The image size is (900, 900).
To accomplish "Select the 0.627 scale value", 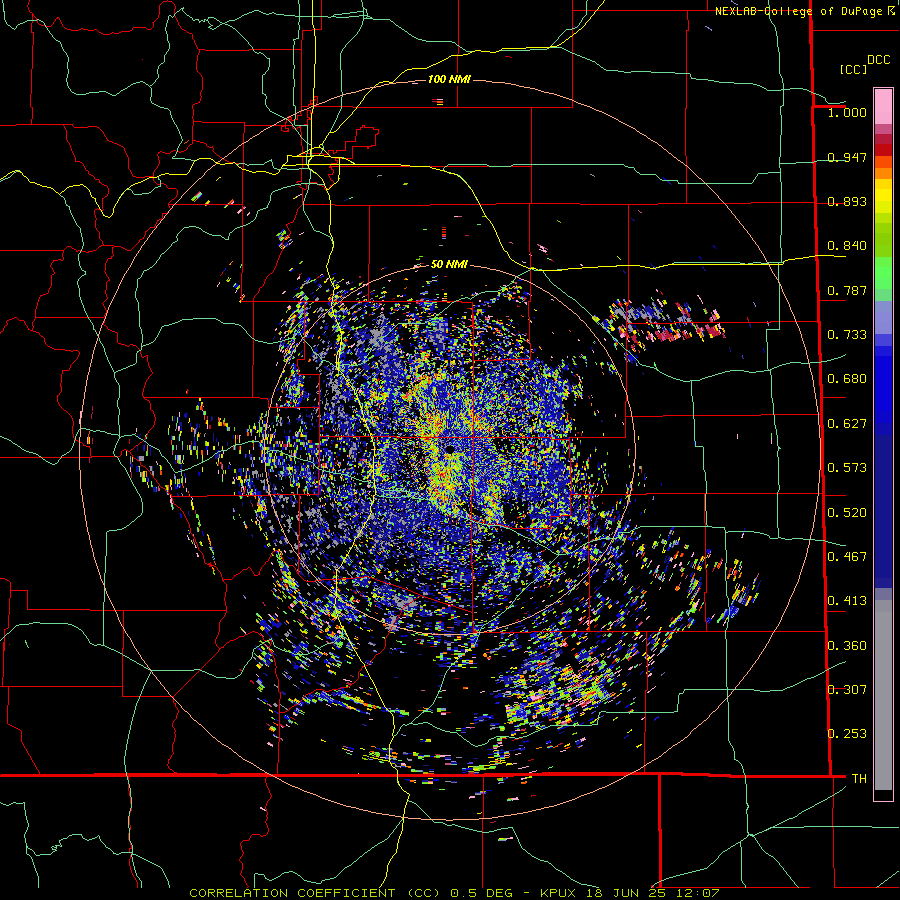I will tap(847, 424).
